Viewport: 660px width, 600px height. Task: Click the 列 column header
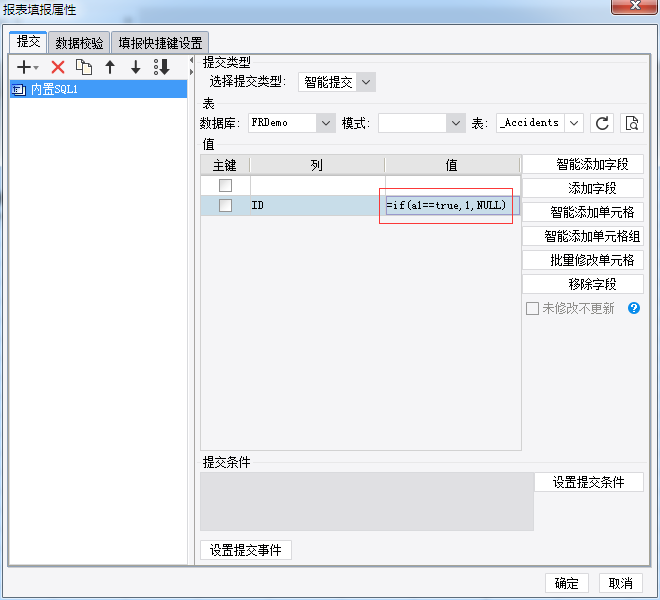pos(317,165)
